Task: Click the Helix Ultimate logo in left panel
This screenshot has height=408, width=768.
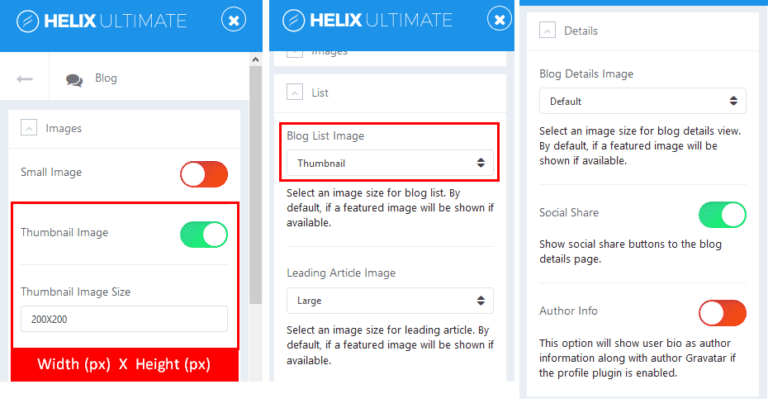Action: [101, 21]
